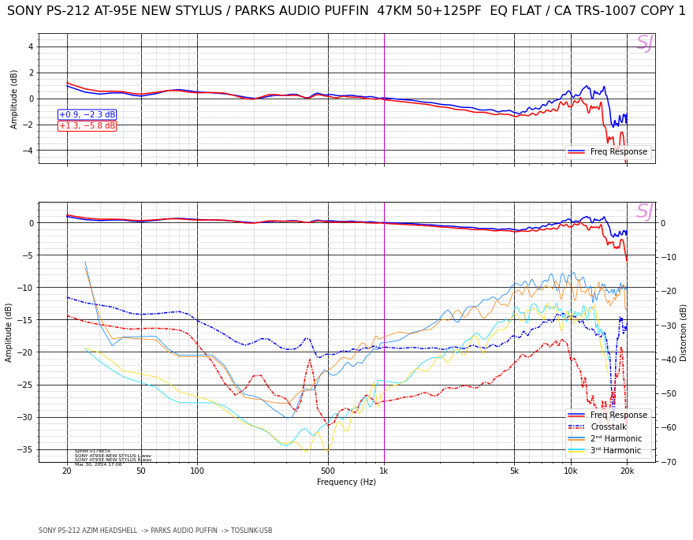The height and width of the screenshot is (540, 693).
Task: Click the blue-orange line sample beside 2nd Harmonic
Action: click(x=576, y=439)
